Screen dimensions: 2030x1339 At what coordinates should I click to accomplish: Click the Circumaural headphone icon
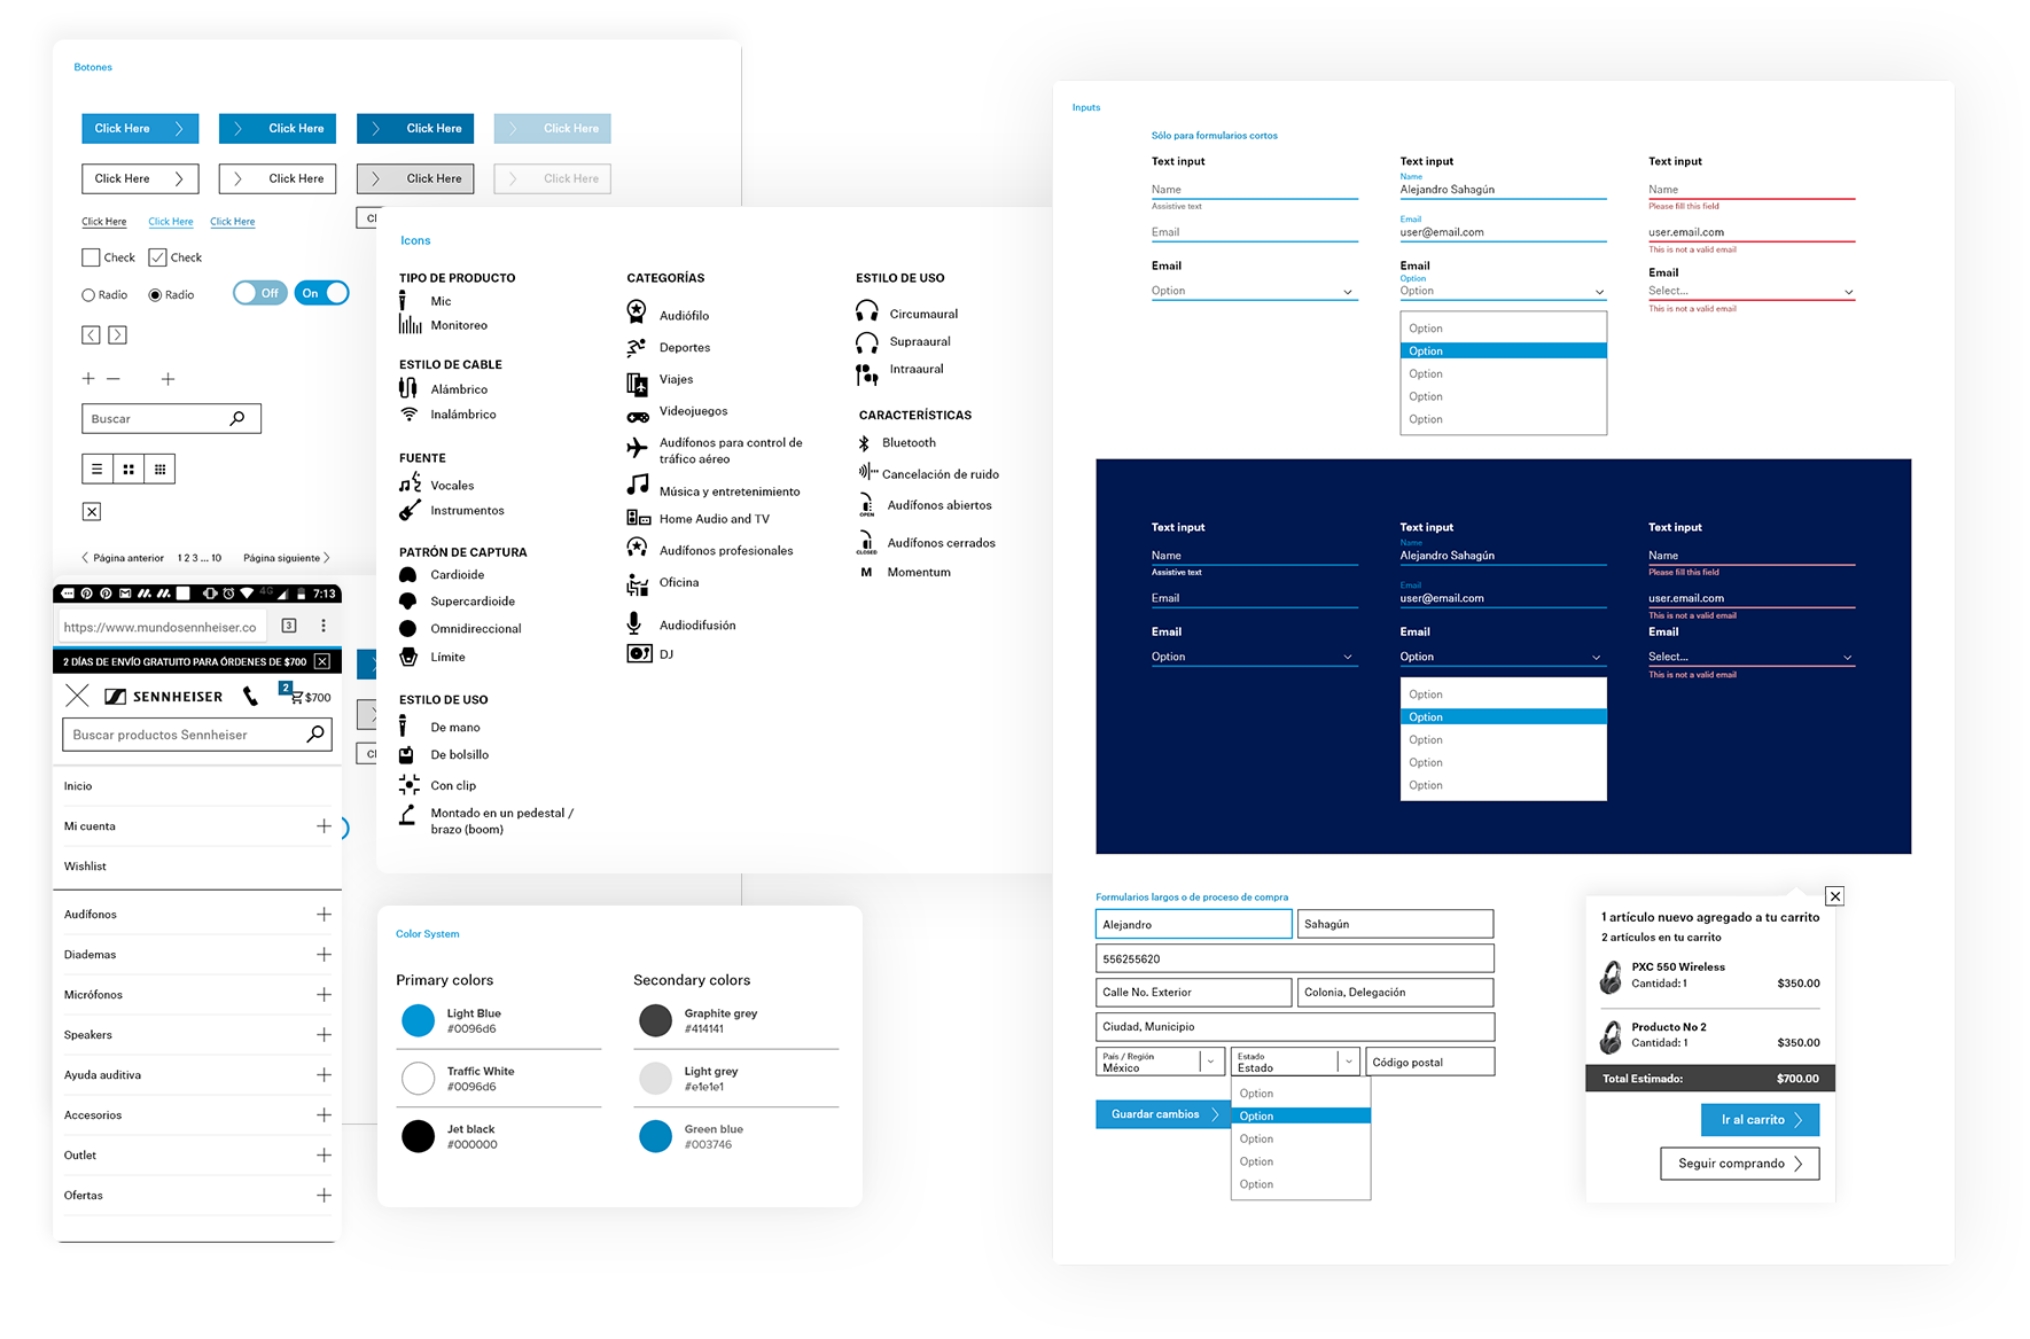pos(866,311)
